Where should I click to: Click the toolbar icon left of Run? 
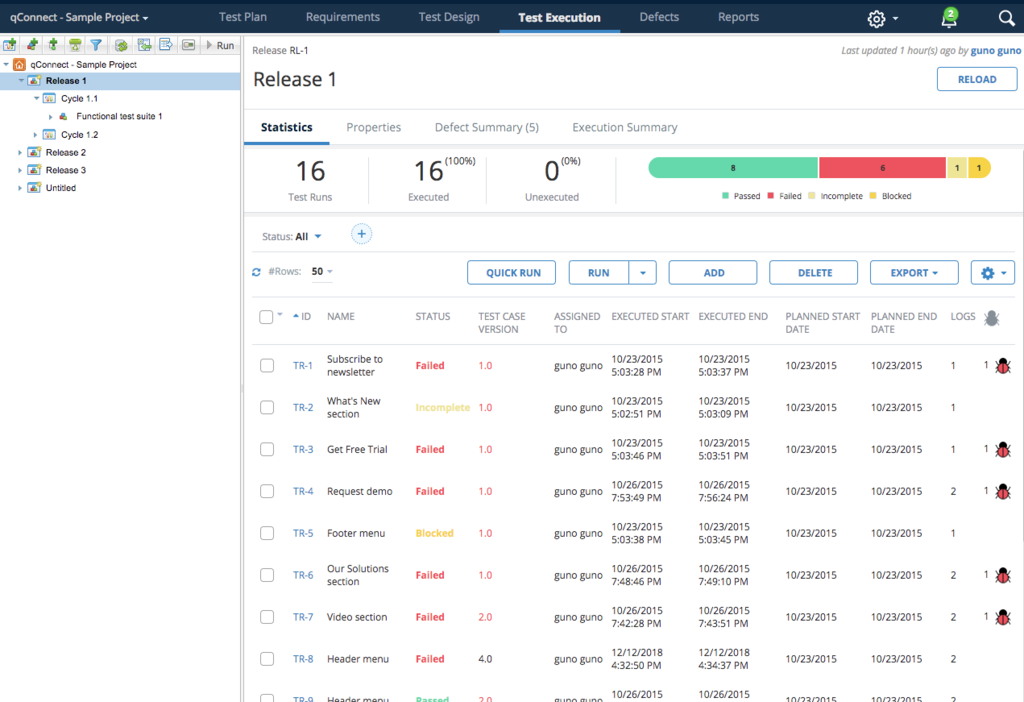[188, 45]
